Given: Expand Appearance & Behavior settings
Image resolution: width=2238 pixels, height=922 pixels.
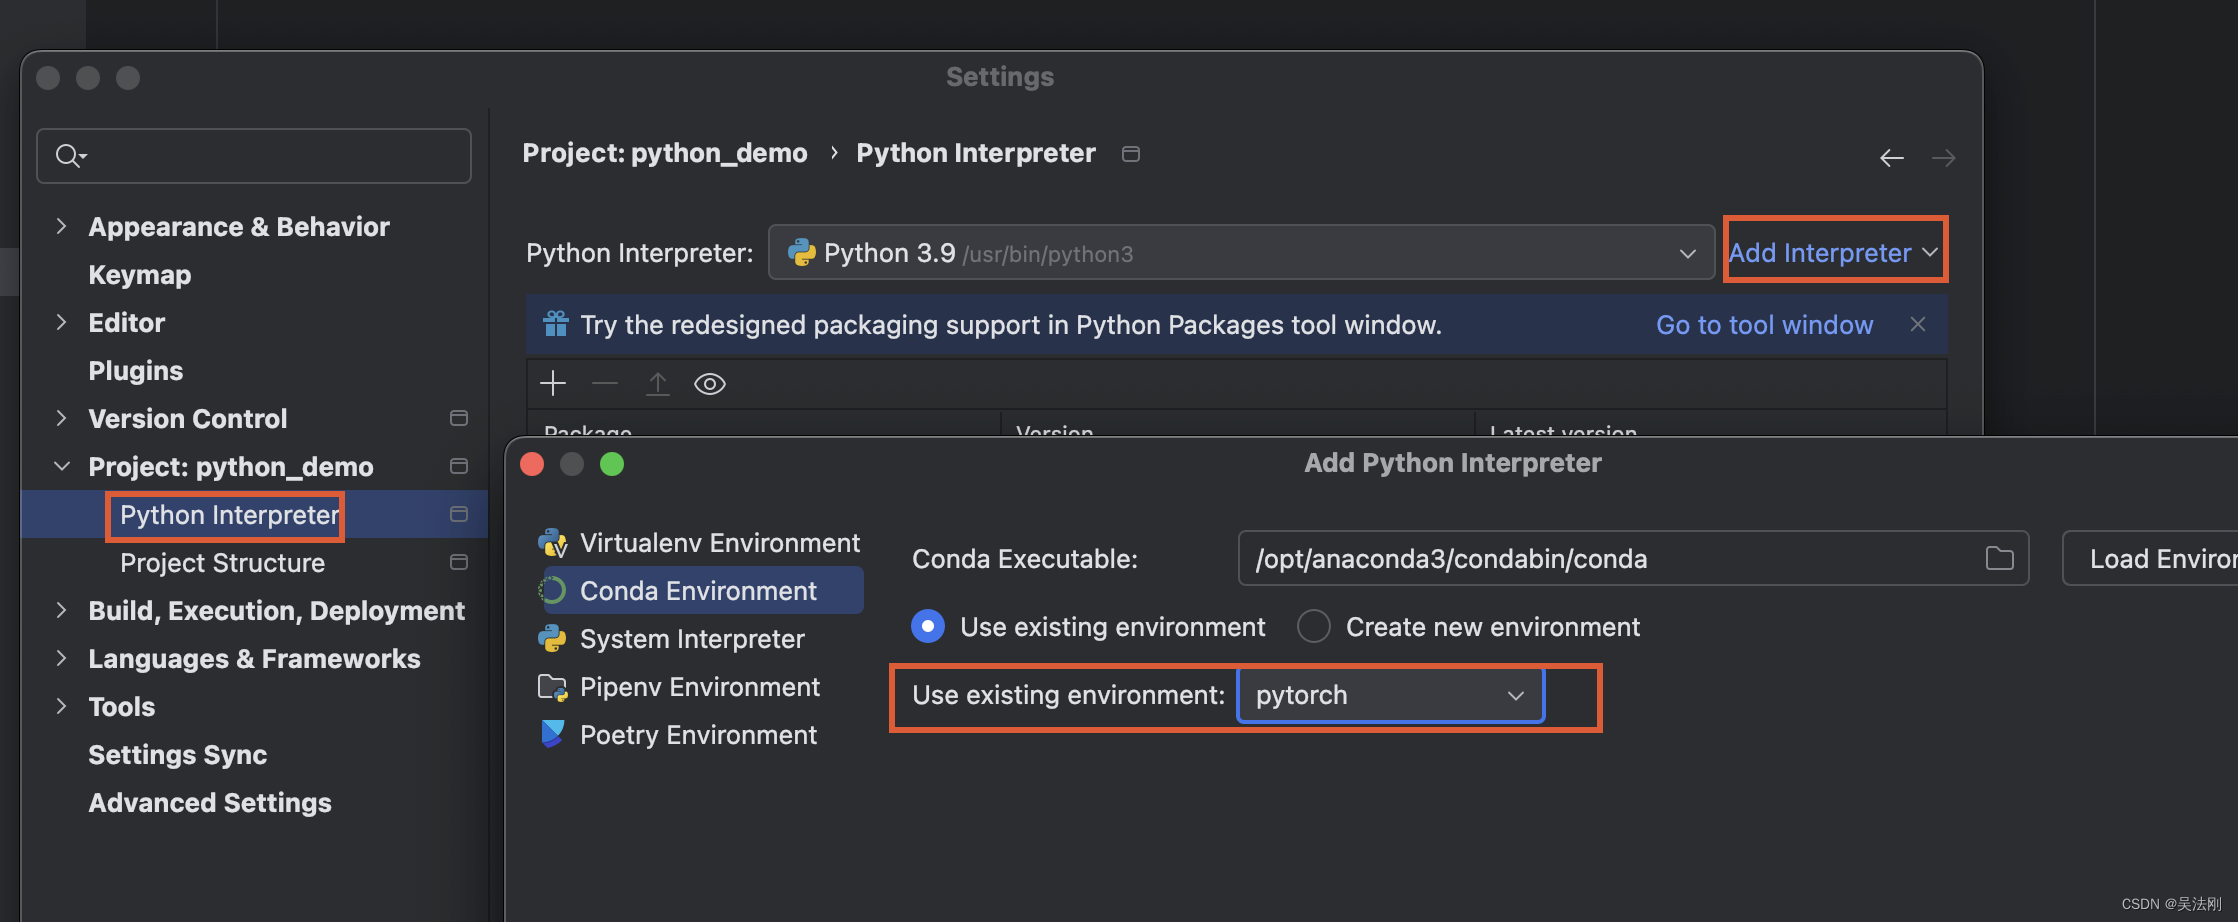Looking at the screenshot, I should pos(62,227).
